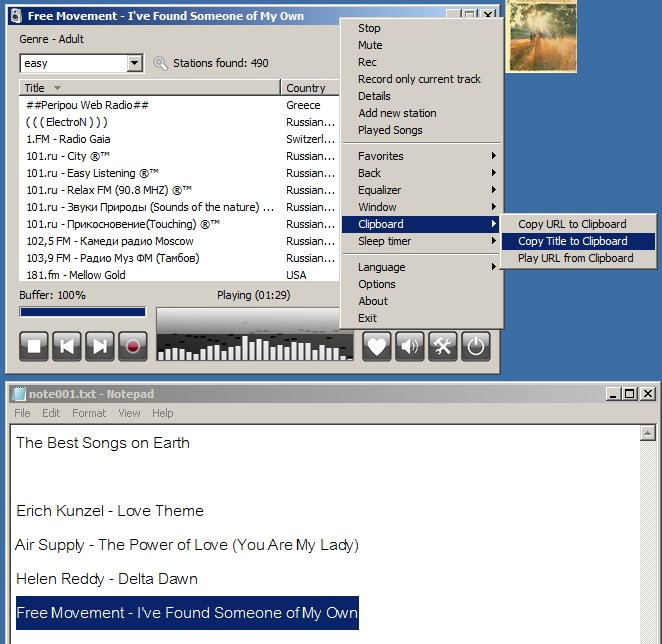The image size is (662, 644).
Task: Open Notepad Help menu
Action: [x=163, y=413]
